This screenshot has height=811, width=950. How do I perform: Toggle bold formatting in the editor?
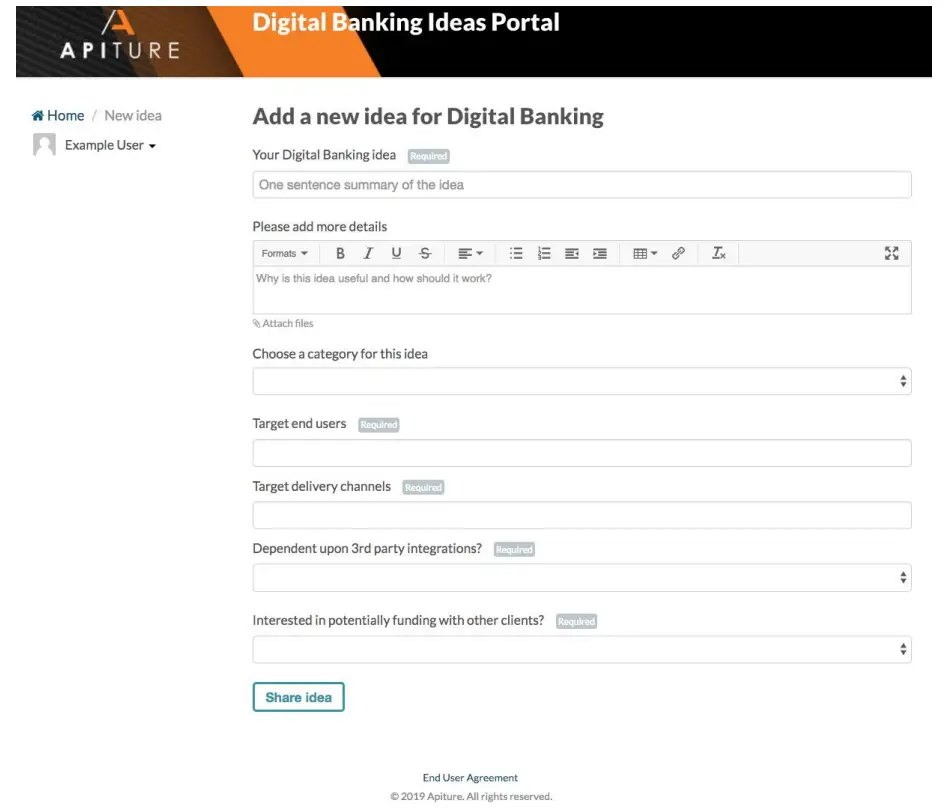pos(340,253)
